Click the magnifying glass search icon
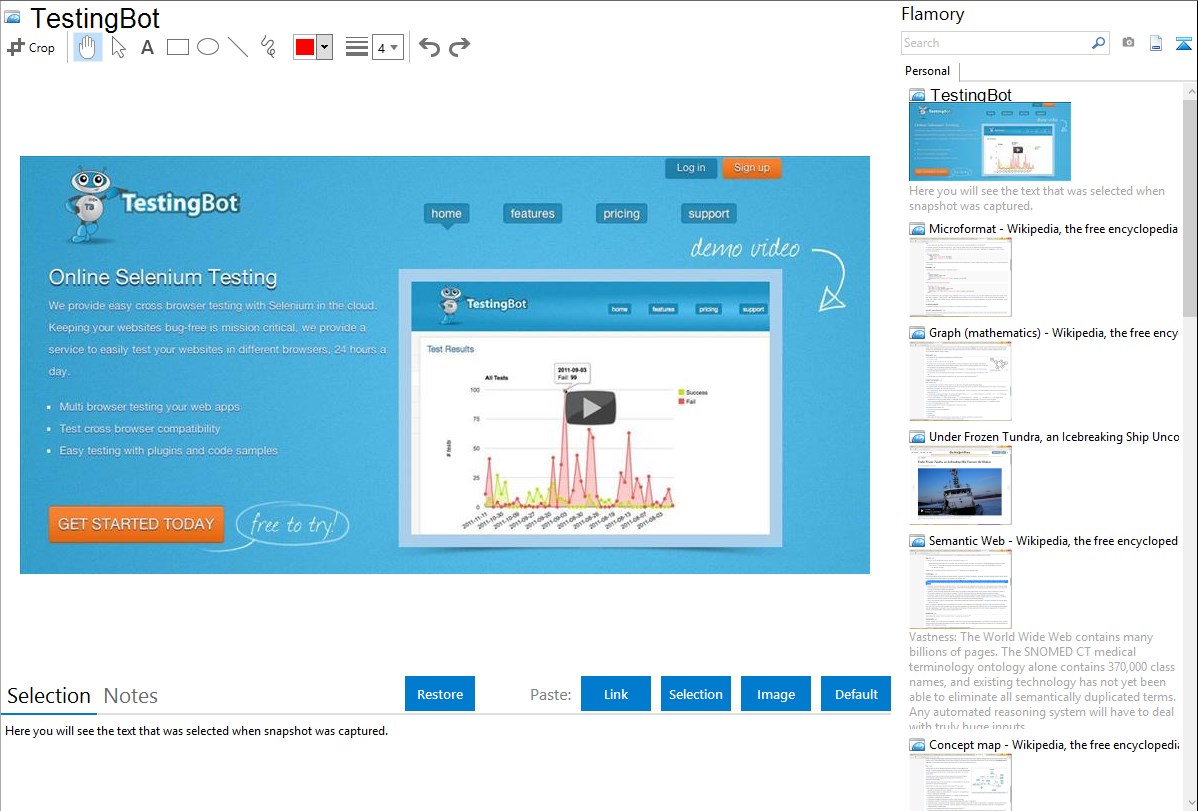Viewport: 1198px width, 811px height. (1099, 43)
